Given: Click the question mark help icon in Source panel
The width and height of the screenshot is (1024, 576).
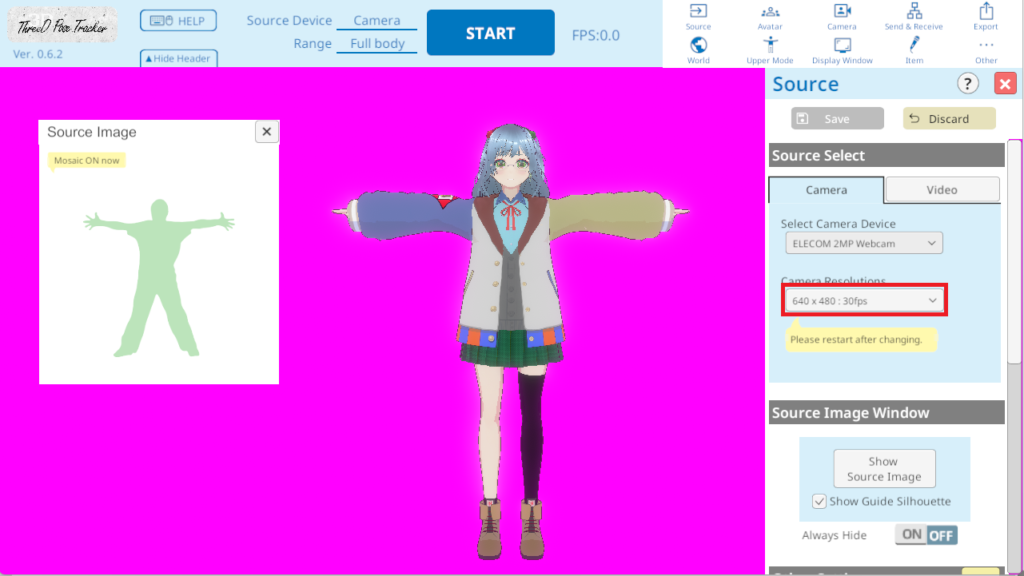Looking at the screenshot, I should (968, 84).
